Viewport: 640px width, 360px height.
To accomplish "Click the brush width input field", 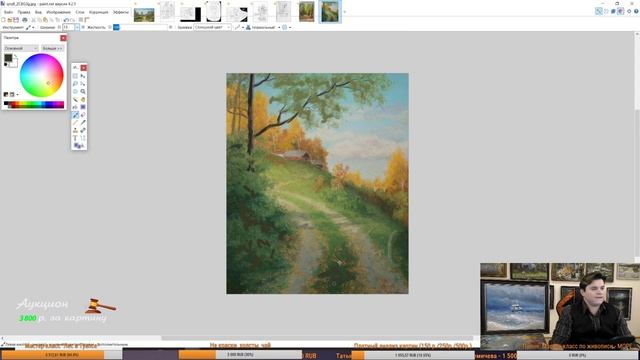I will pos(68,27).
